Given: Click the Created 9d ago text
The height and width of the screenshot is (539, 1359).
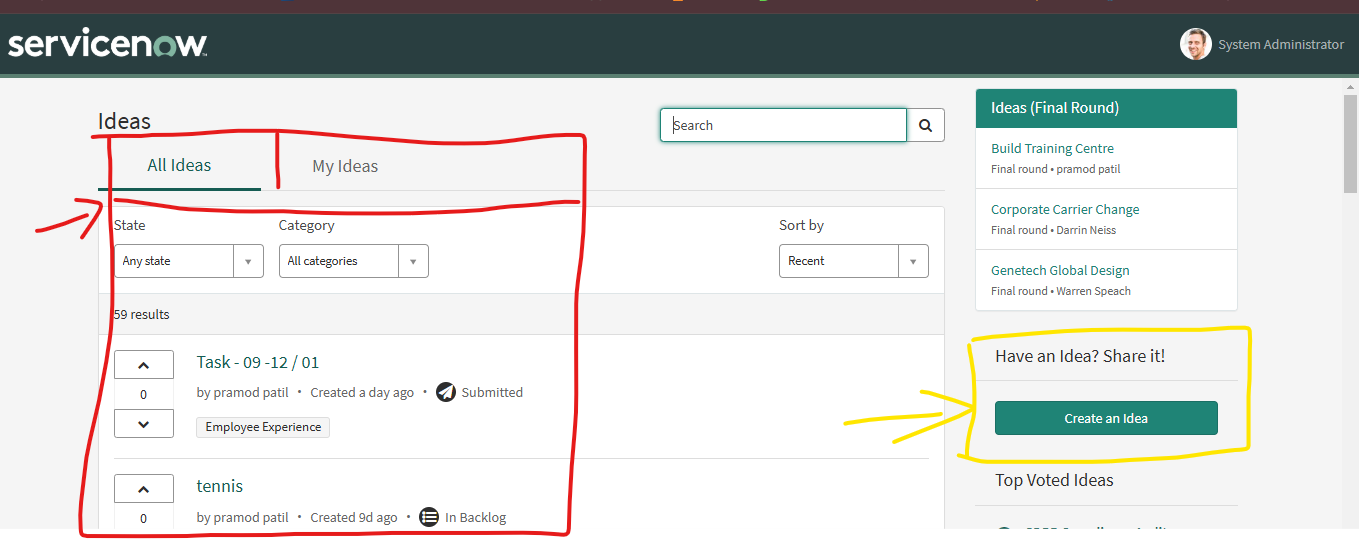Looking at the screenshot, I should 354,517.
